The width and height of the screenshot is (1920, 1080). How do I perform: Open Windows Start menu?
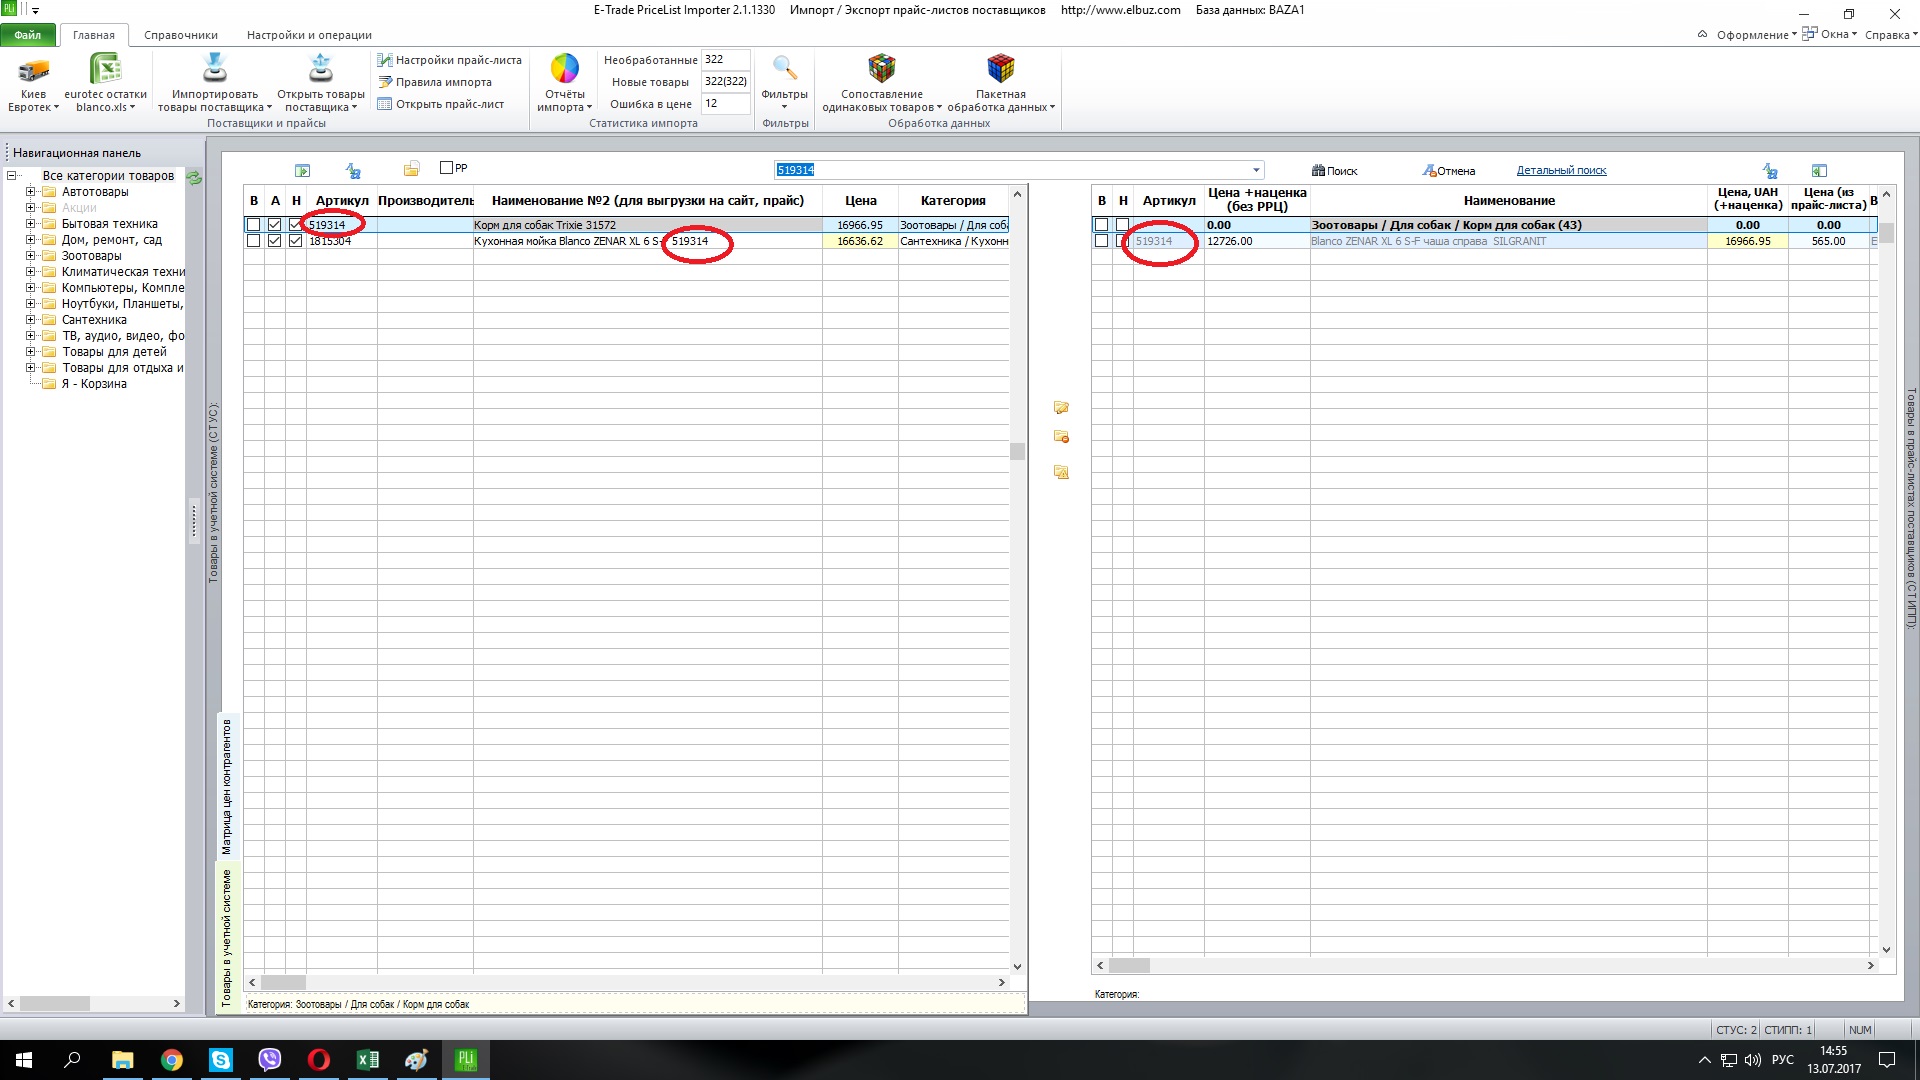coord(24,1060)
